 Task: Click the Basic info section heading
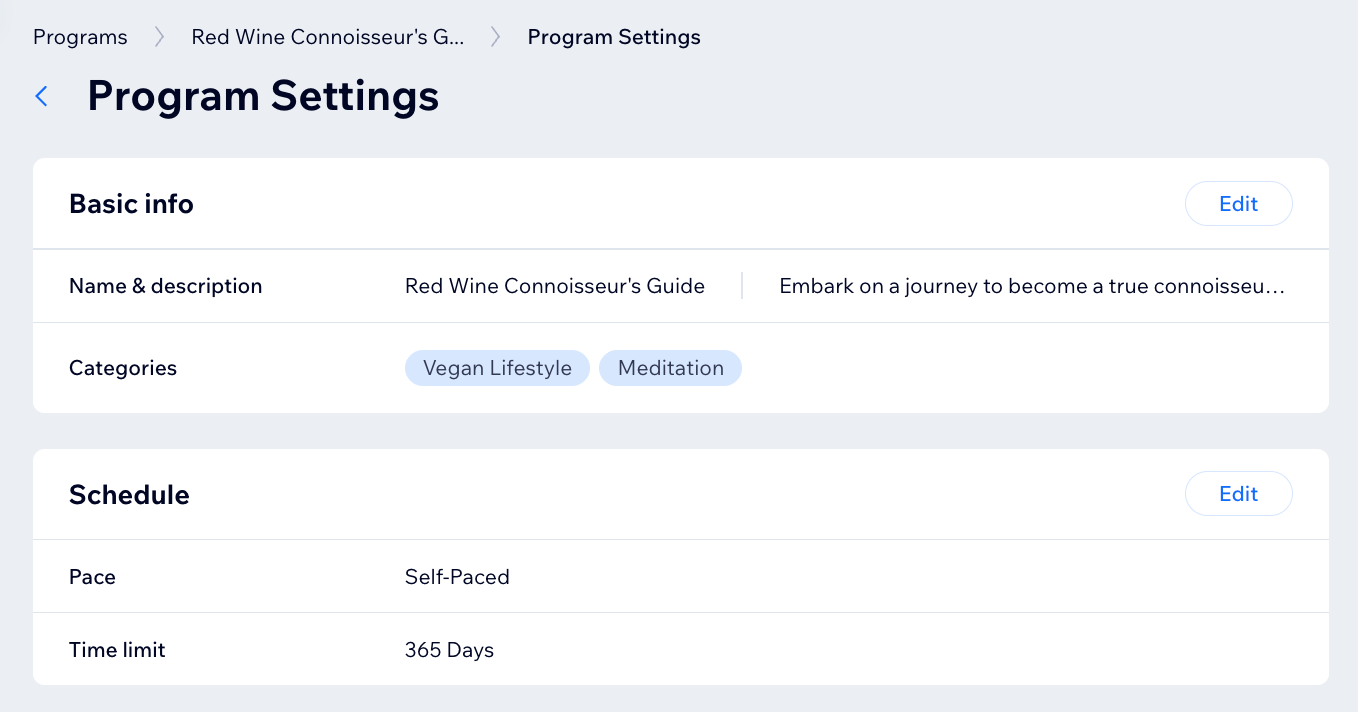coord(131,204)
